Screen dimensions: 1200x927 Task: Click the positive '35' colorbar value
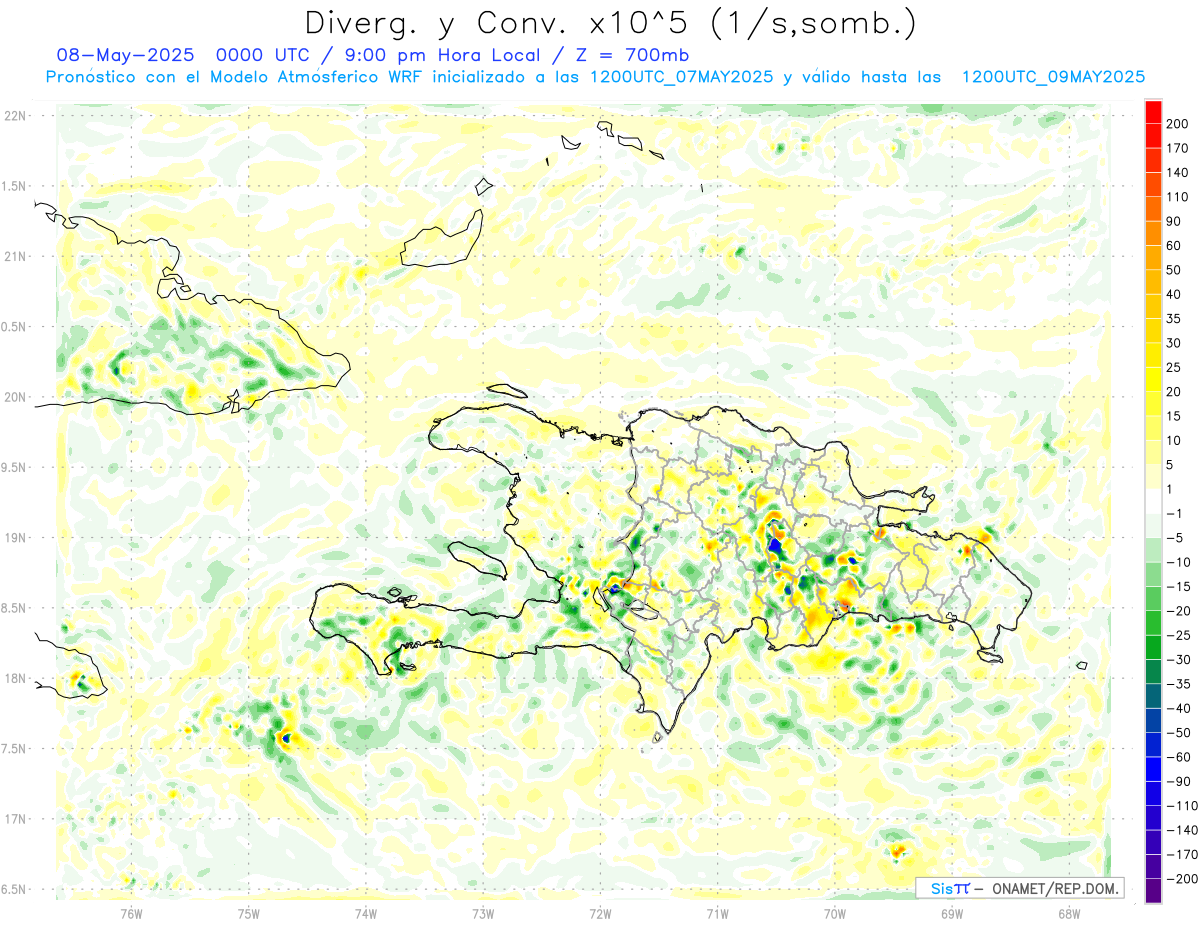click(1174, 320)
